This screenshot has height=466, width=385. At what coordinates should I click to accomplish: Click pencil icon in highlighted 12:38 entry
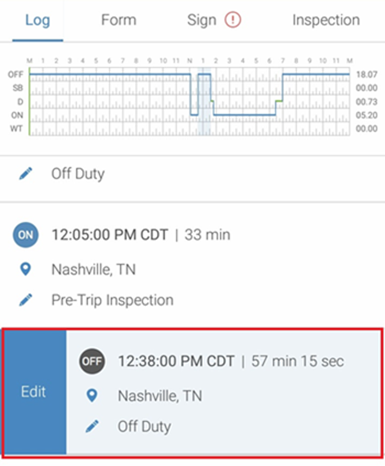92,426
